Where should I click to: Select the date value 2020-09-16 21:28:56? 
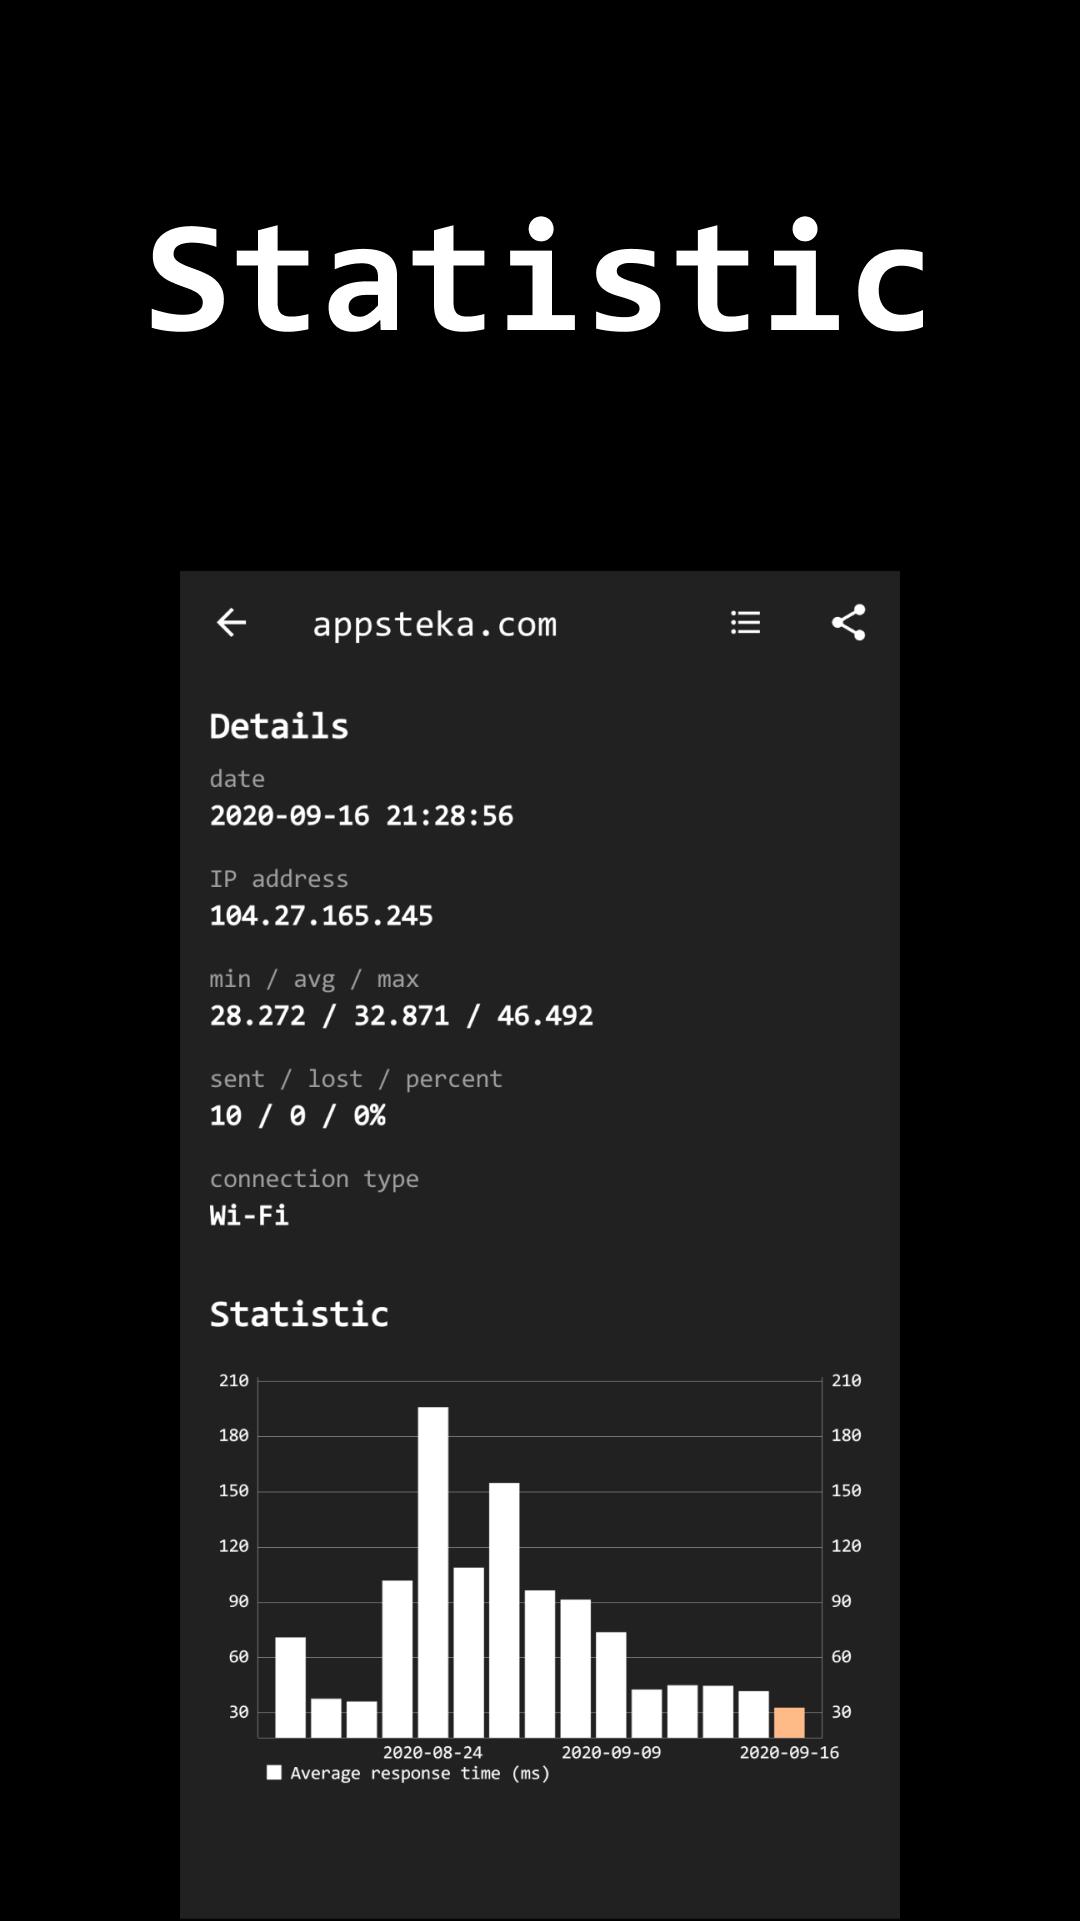tap(361, 816)
